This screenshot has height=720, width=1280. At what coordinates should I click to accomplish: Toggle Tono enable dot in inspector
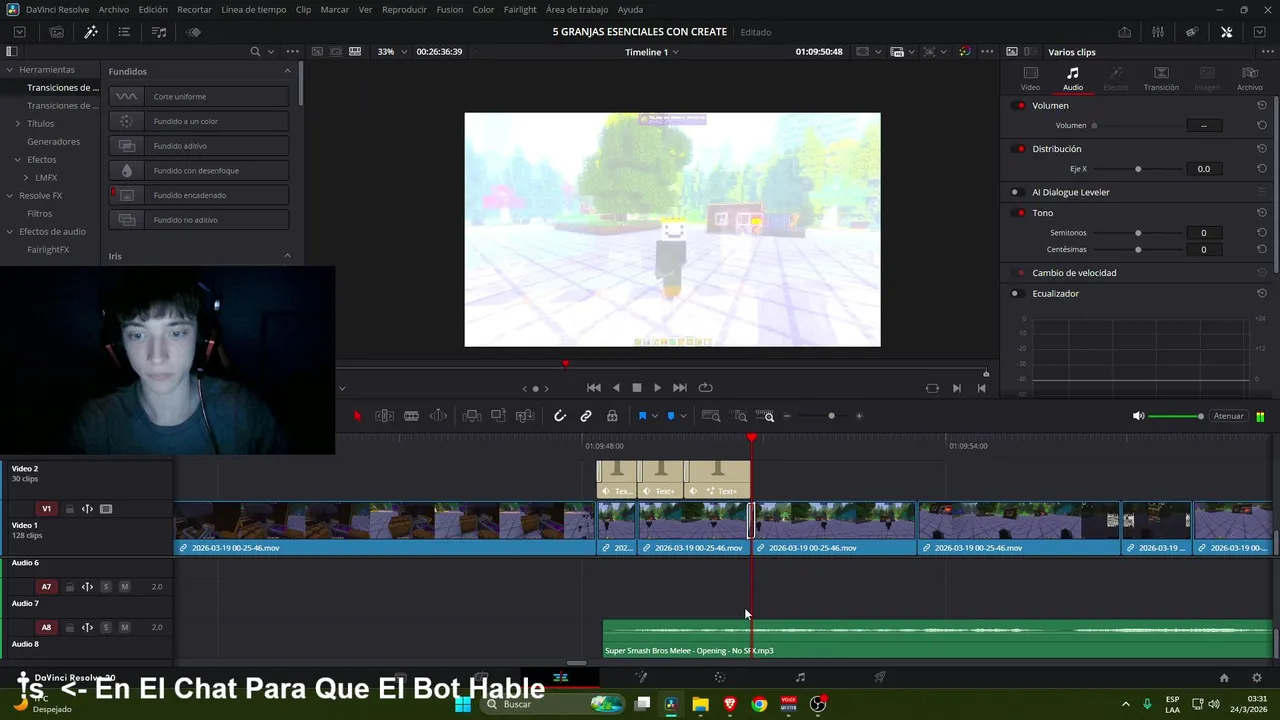(1020, 213)
